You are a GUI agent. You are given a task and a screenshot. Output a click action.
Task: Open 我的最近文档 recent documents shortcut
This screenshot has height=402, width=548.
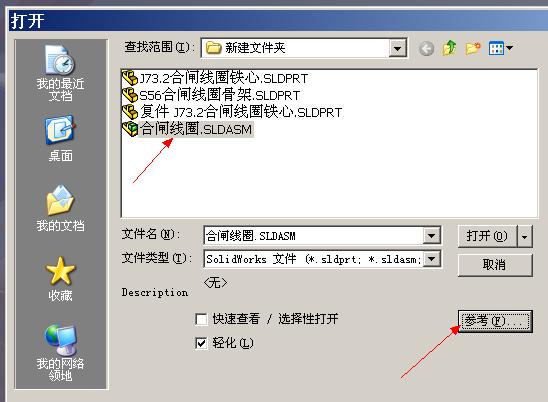60,73
